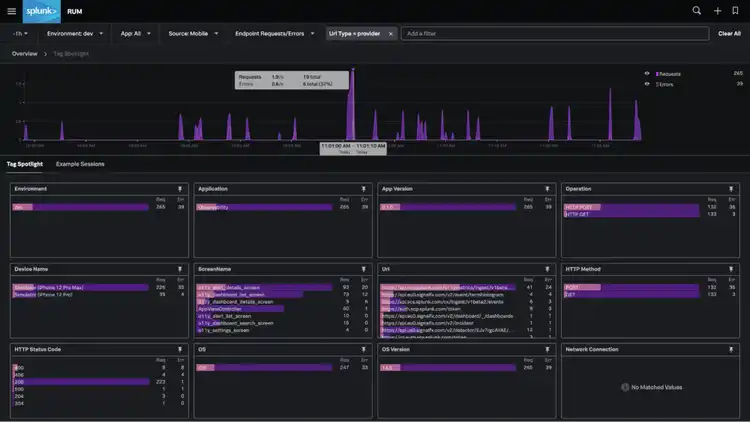Open the hamburger navigation menu

(x=12, y=11)
